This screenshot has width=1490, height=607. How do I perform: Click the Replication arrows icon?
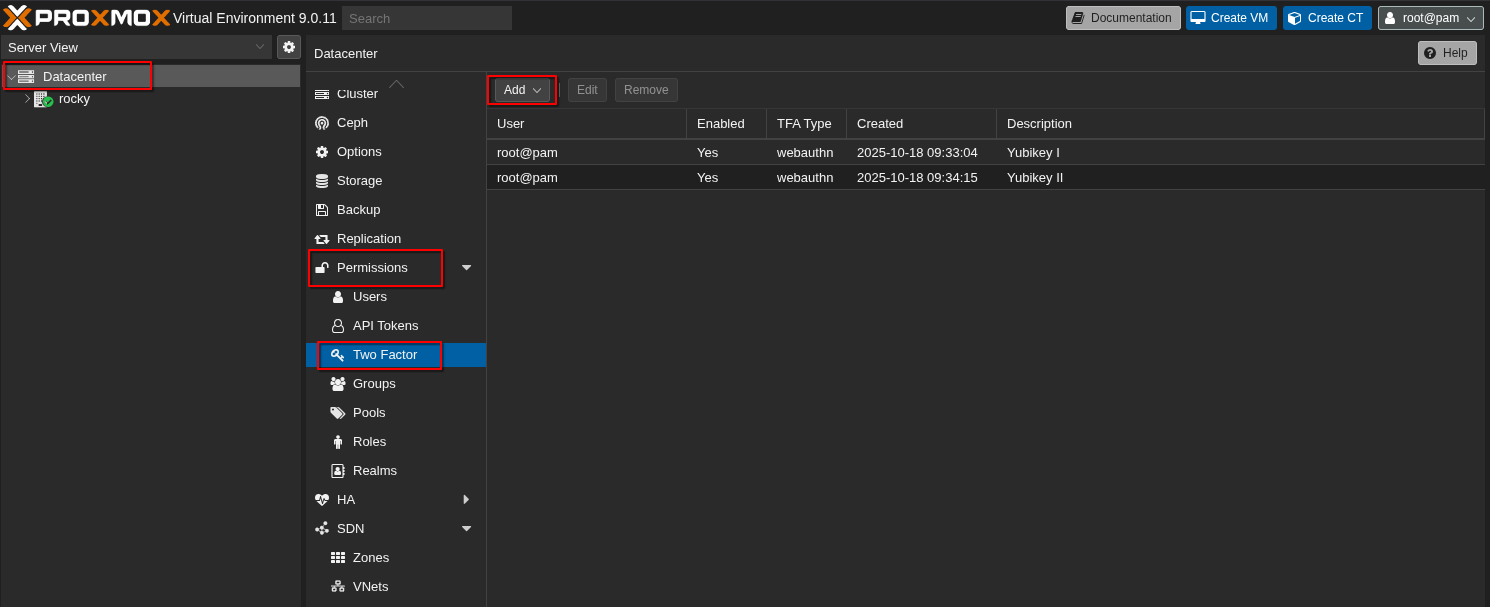click(322, 239)
